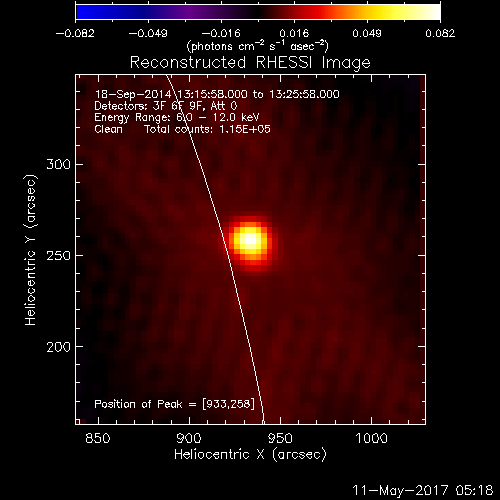500x500 pixels.
Task: Click the 'Heliocentric Y (arcsec)' axis label
Action: pyautogui.click(x=30, y=250)
